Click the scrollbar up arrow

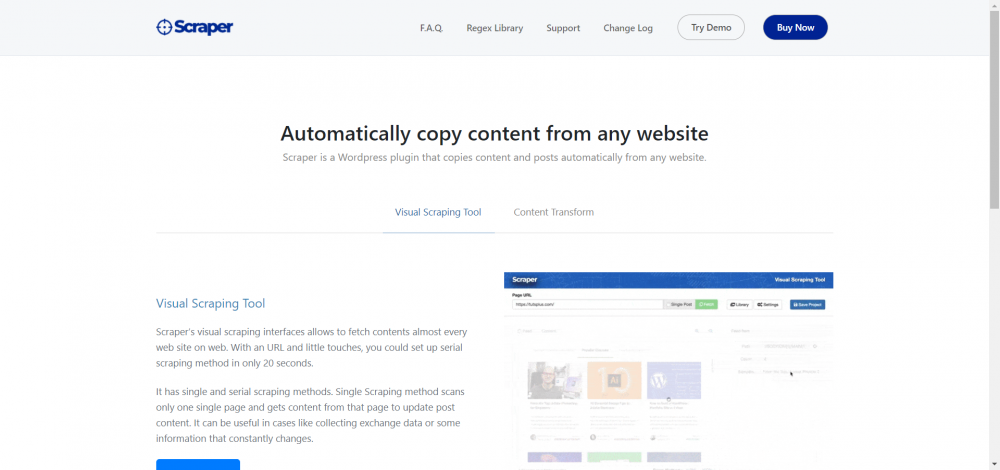tap(994, 4)
